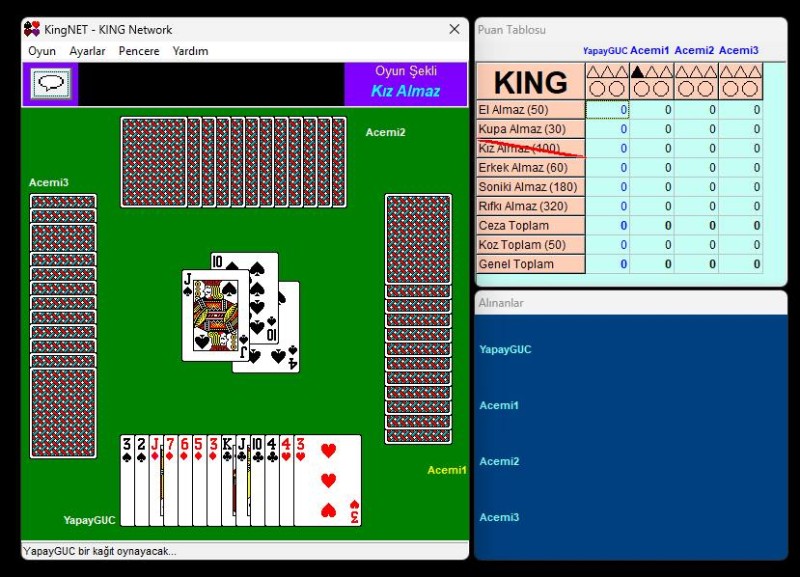Open the Pencere menu
The height and width of the screenshot is (577, 800).
click(x=139, y=51)
